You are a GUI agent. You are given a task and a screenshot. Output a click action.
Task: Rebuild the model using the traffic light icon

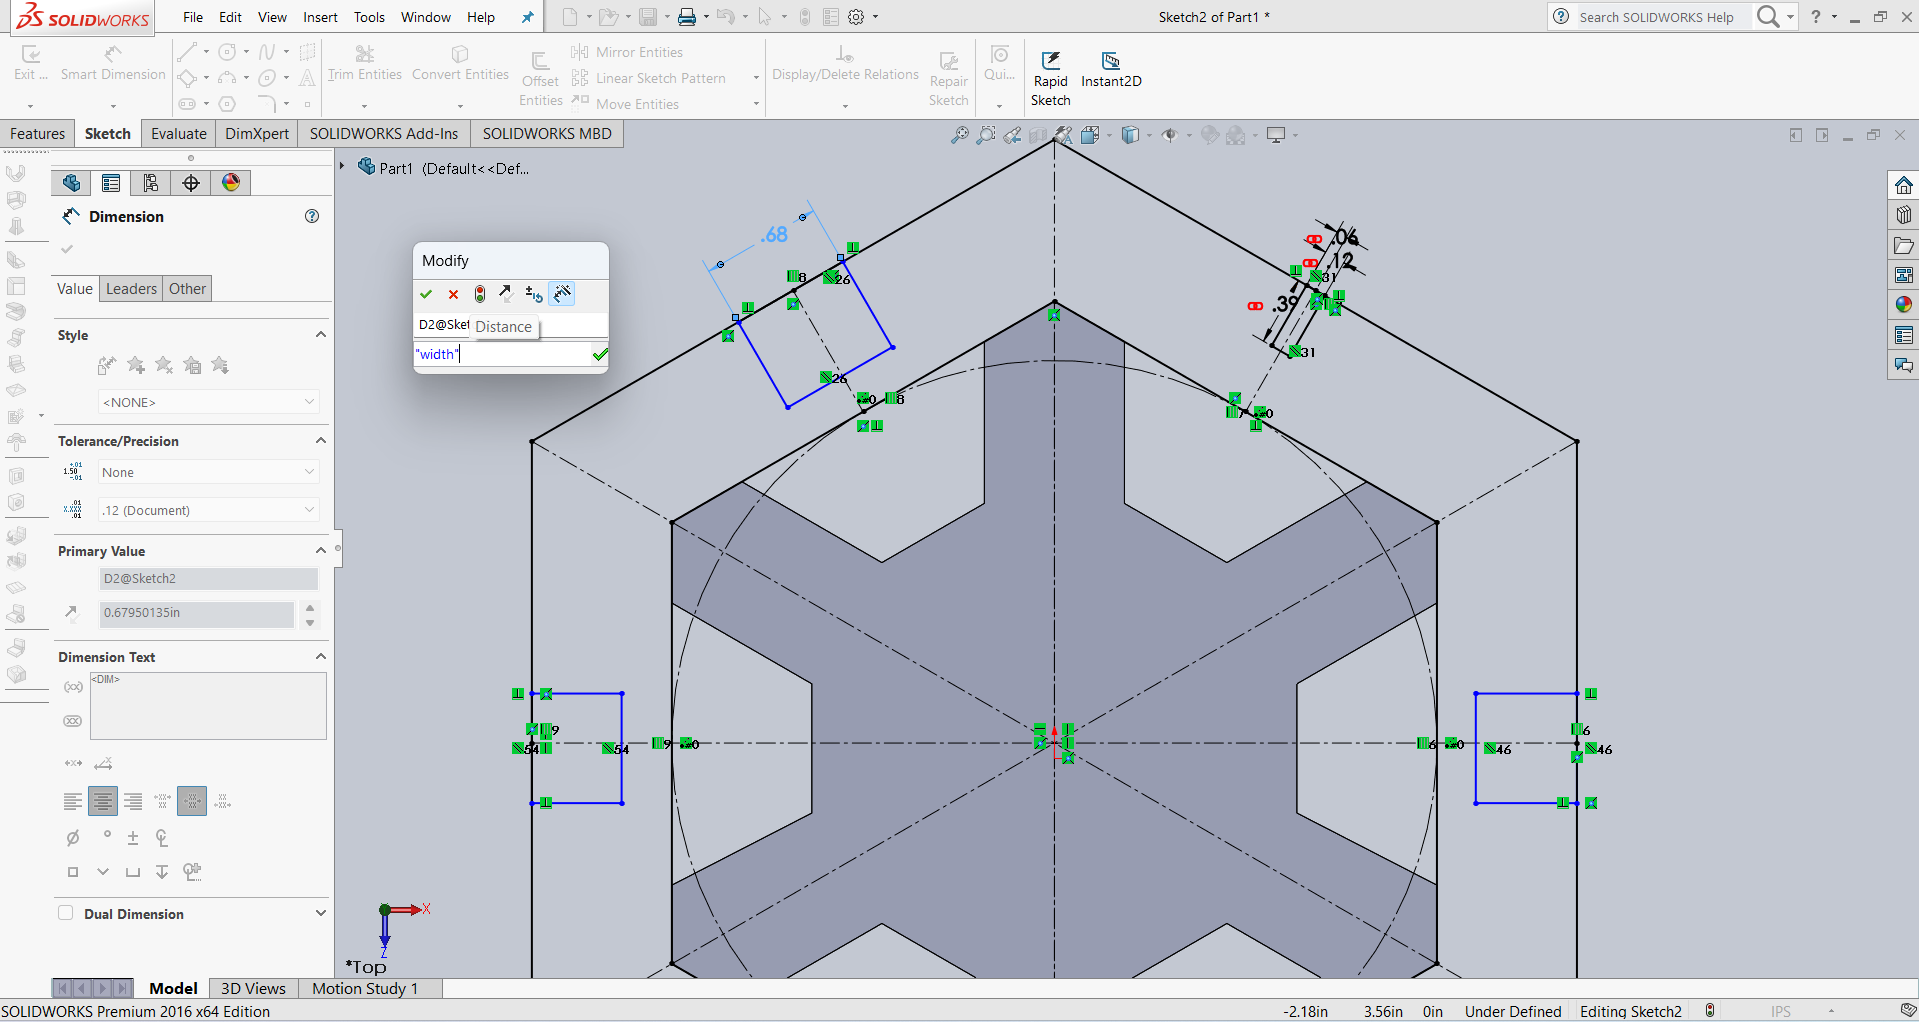pos(480,294)
